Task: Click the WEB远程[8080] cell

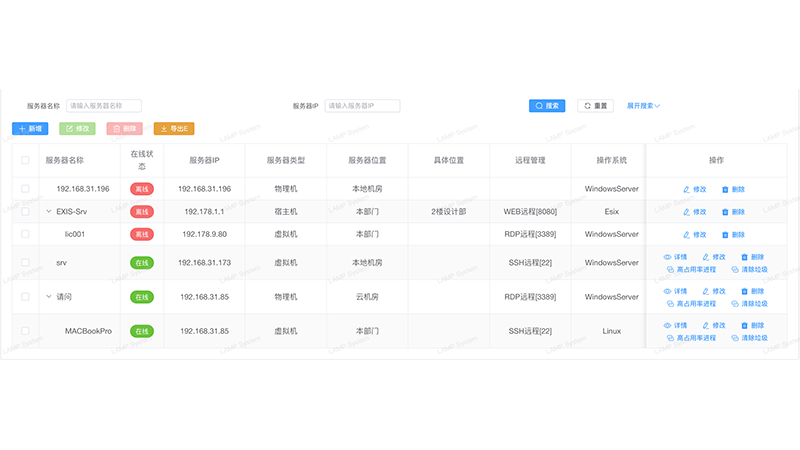Action: click(530, 211)
